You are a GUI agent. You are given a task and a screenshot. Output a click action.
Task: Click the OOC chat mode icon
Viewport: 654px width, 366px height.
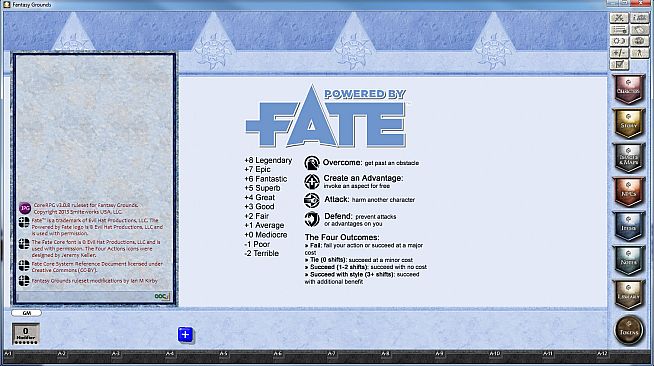point(162,296)
